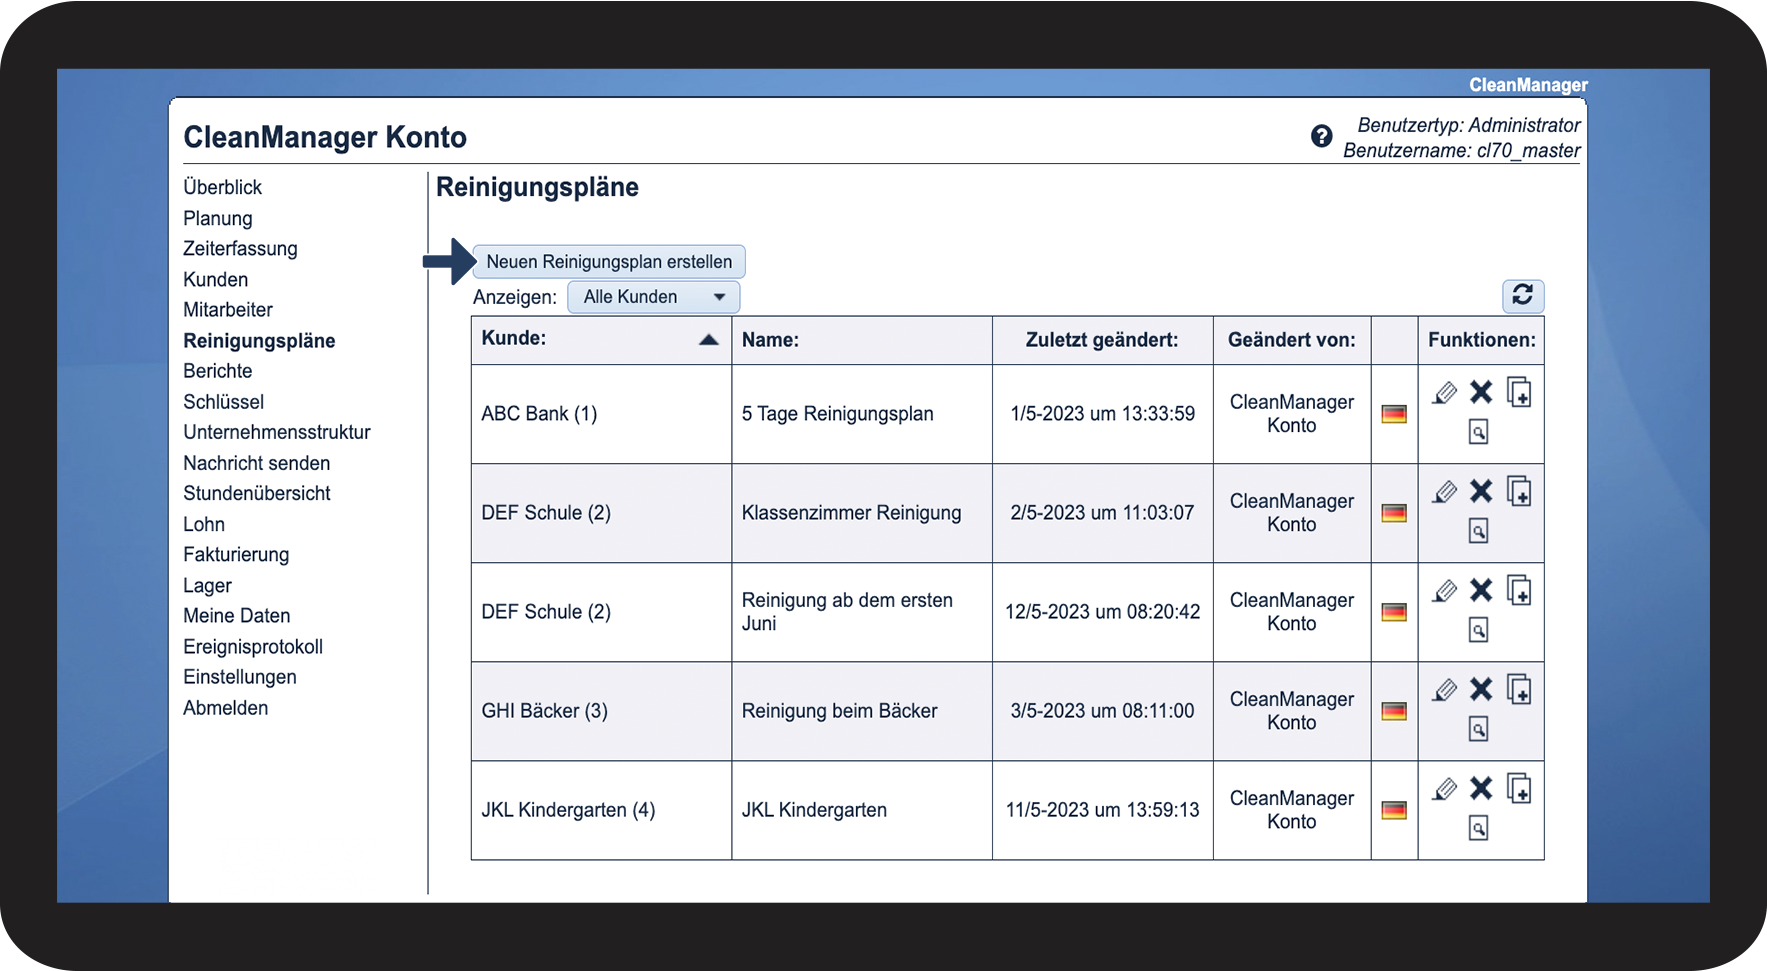Image resolution: width=1767 pixels, height=971 pixels.
Task: Sort by Kunde column arrow
Action: 708,340
